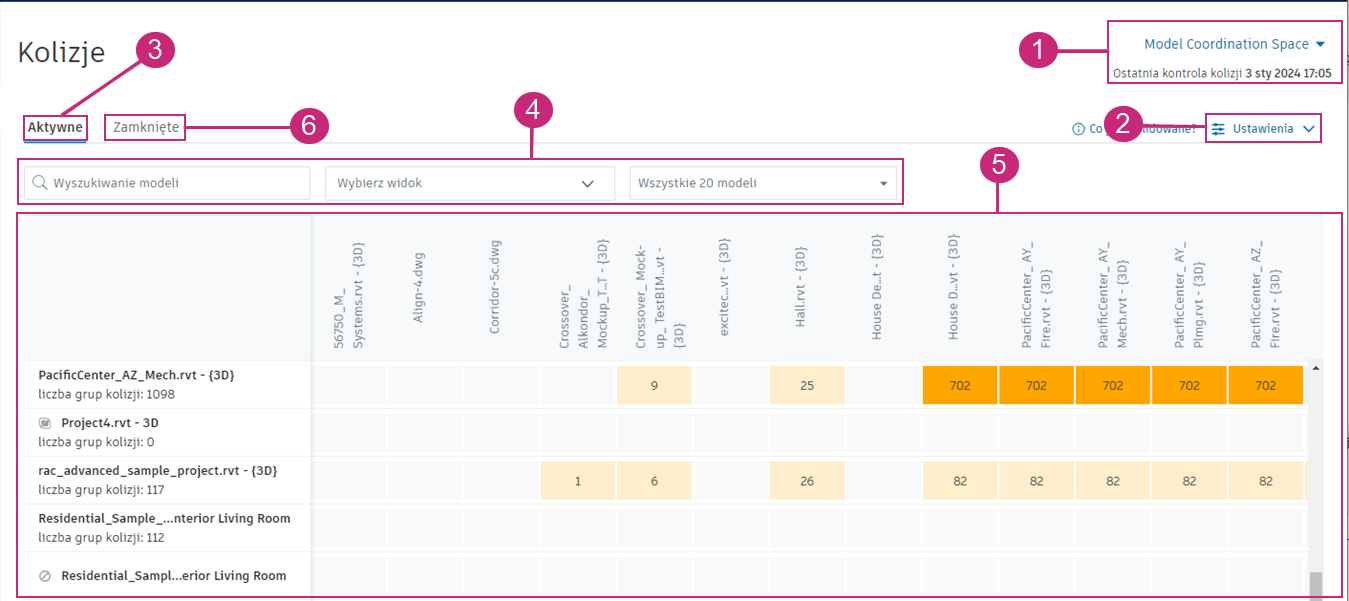Select the clash cell showing 26
This screenshot has height=601, width=1349.
pos(807,481)
